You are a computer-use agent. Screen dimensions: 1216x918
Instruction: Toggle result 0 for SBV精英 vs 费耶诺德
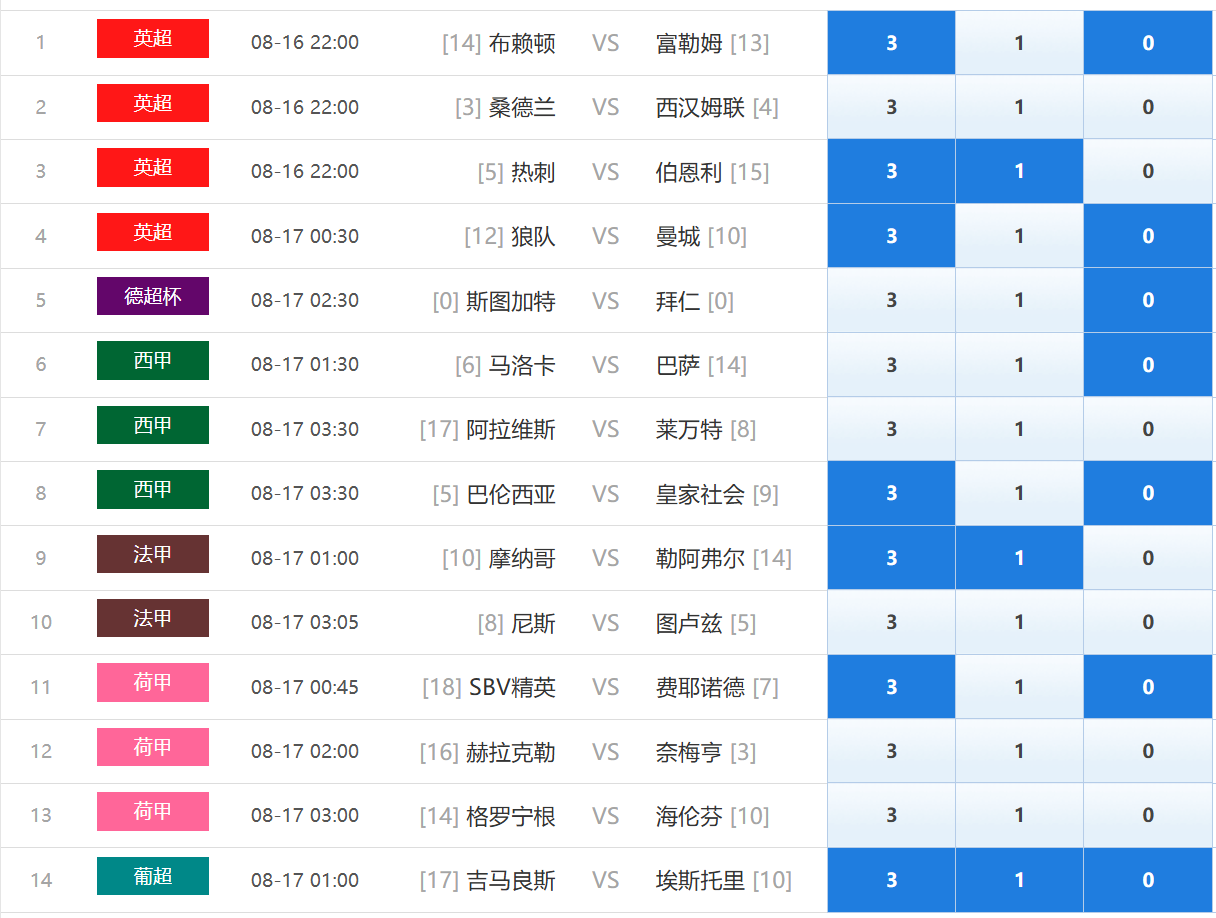1148,687
